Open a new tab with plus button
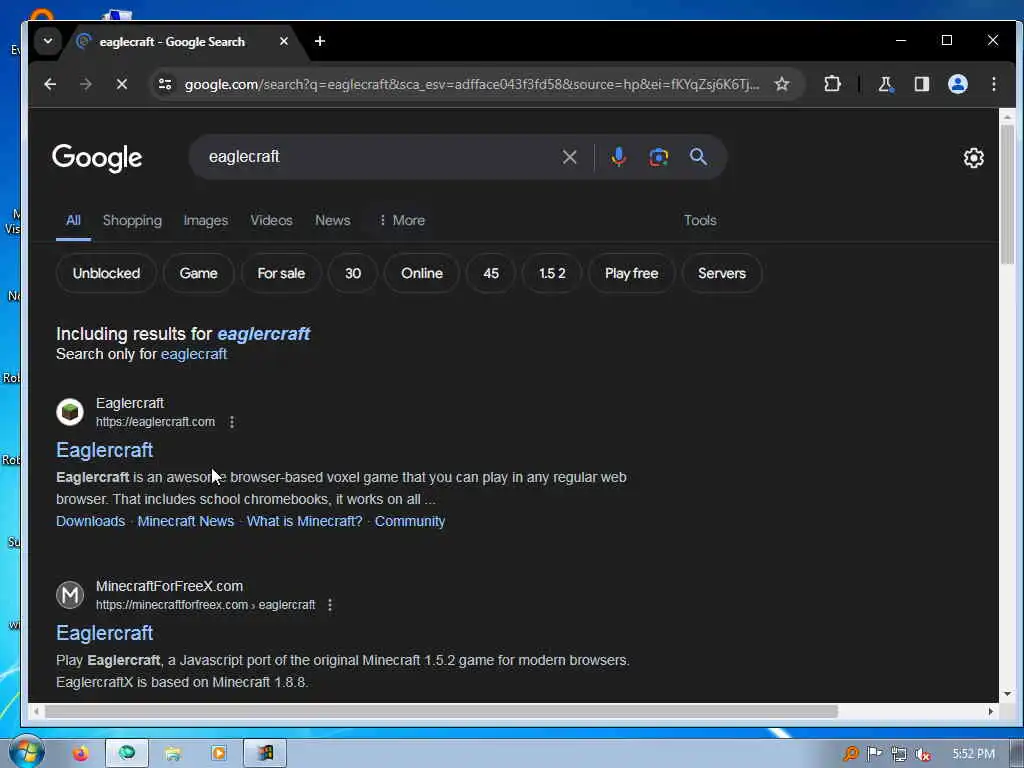Viewport: 1024px width, 768px height. click(x=319, y=41)
